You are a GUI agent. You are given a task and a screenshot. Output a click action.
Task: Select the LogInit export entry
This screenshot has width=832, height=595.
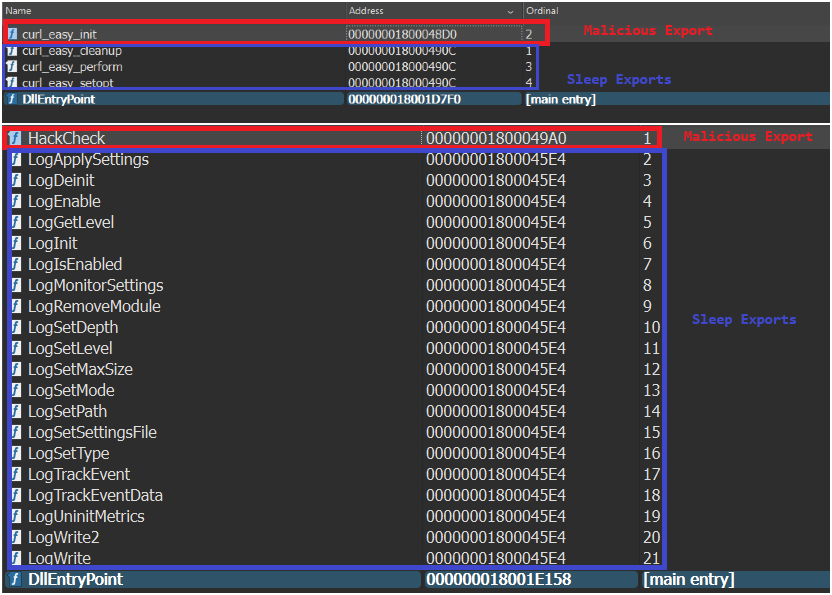click(52, 244)
